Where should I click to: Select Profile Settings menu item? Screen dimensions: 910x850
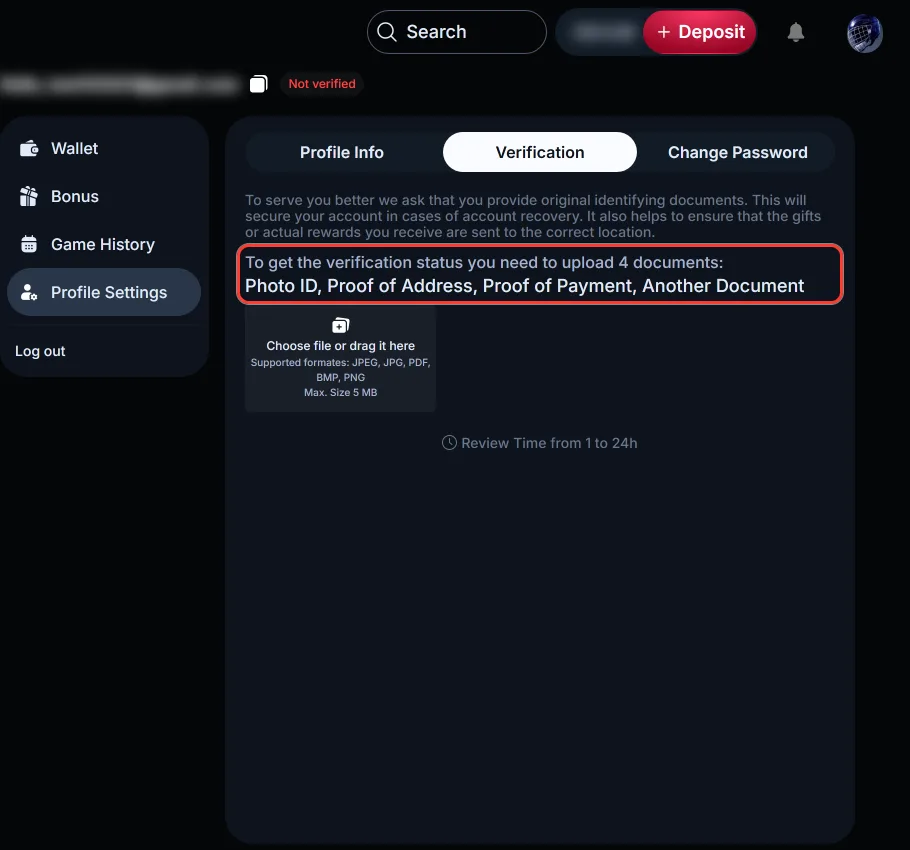click(104, 292)
